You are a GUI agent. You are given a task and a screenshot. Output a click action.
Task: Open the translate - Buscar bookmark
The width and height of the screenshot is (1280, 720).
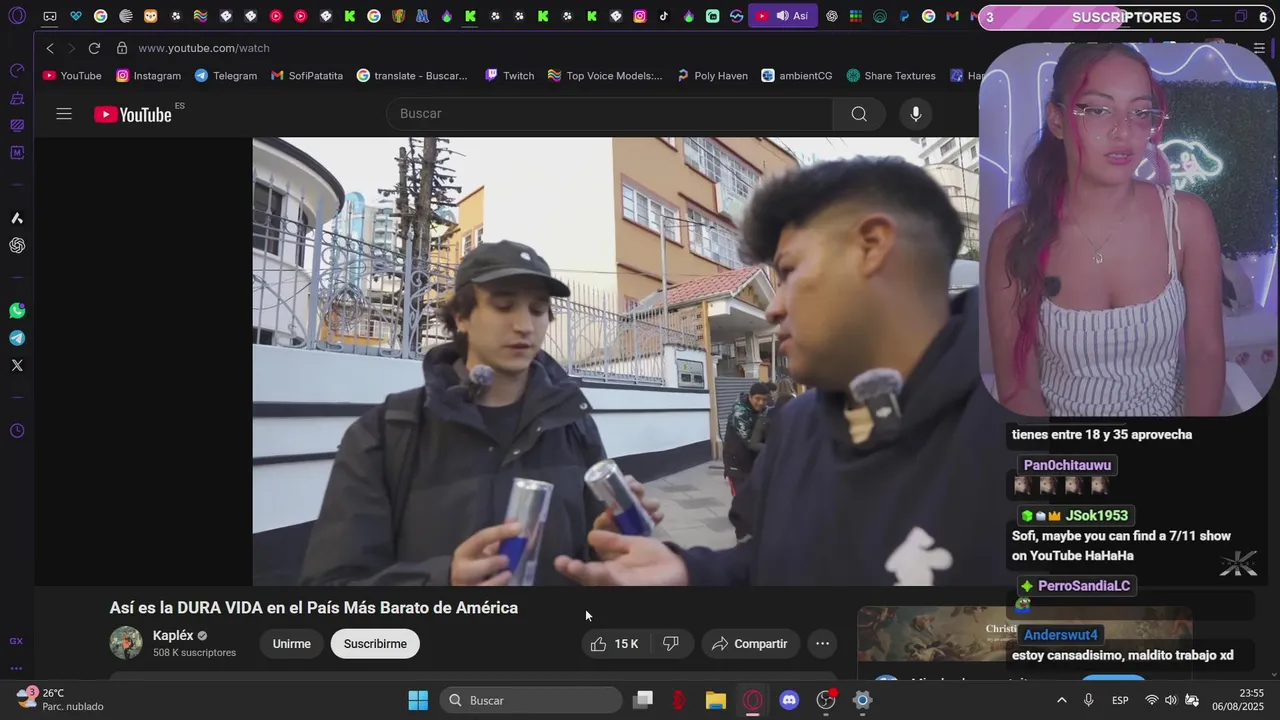[412, 76]
